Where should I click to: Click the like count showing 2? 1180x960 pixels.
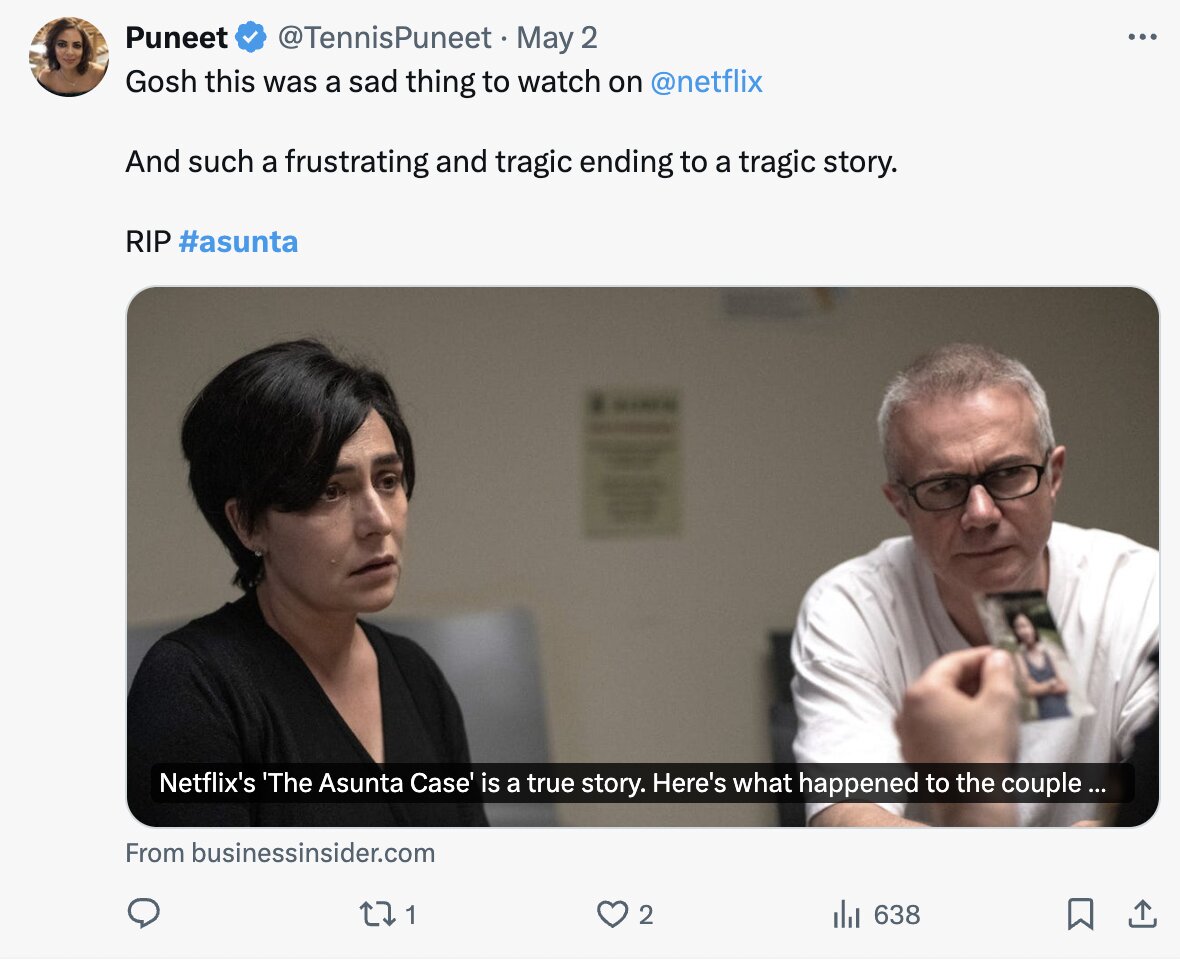click(646, 913)
